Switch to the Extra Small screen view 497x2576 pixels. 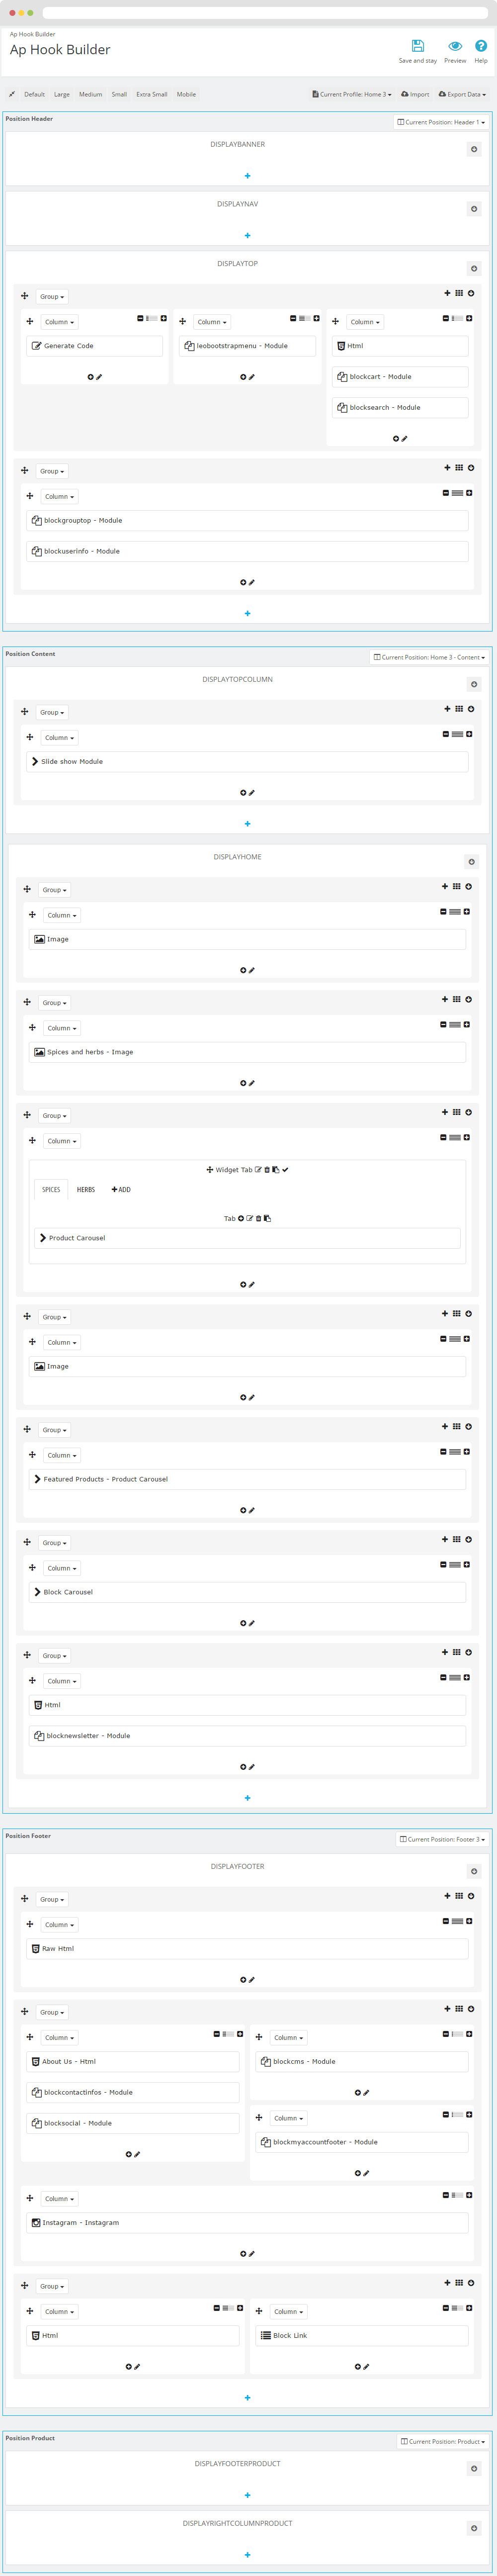pos(152,94)
